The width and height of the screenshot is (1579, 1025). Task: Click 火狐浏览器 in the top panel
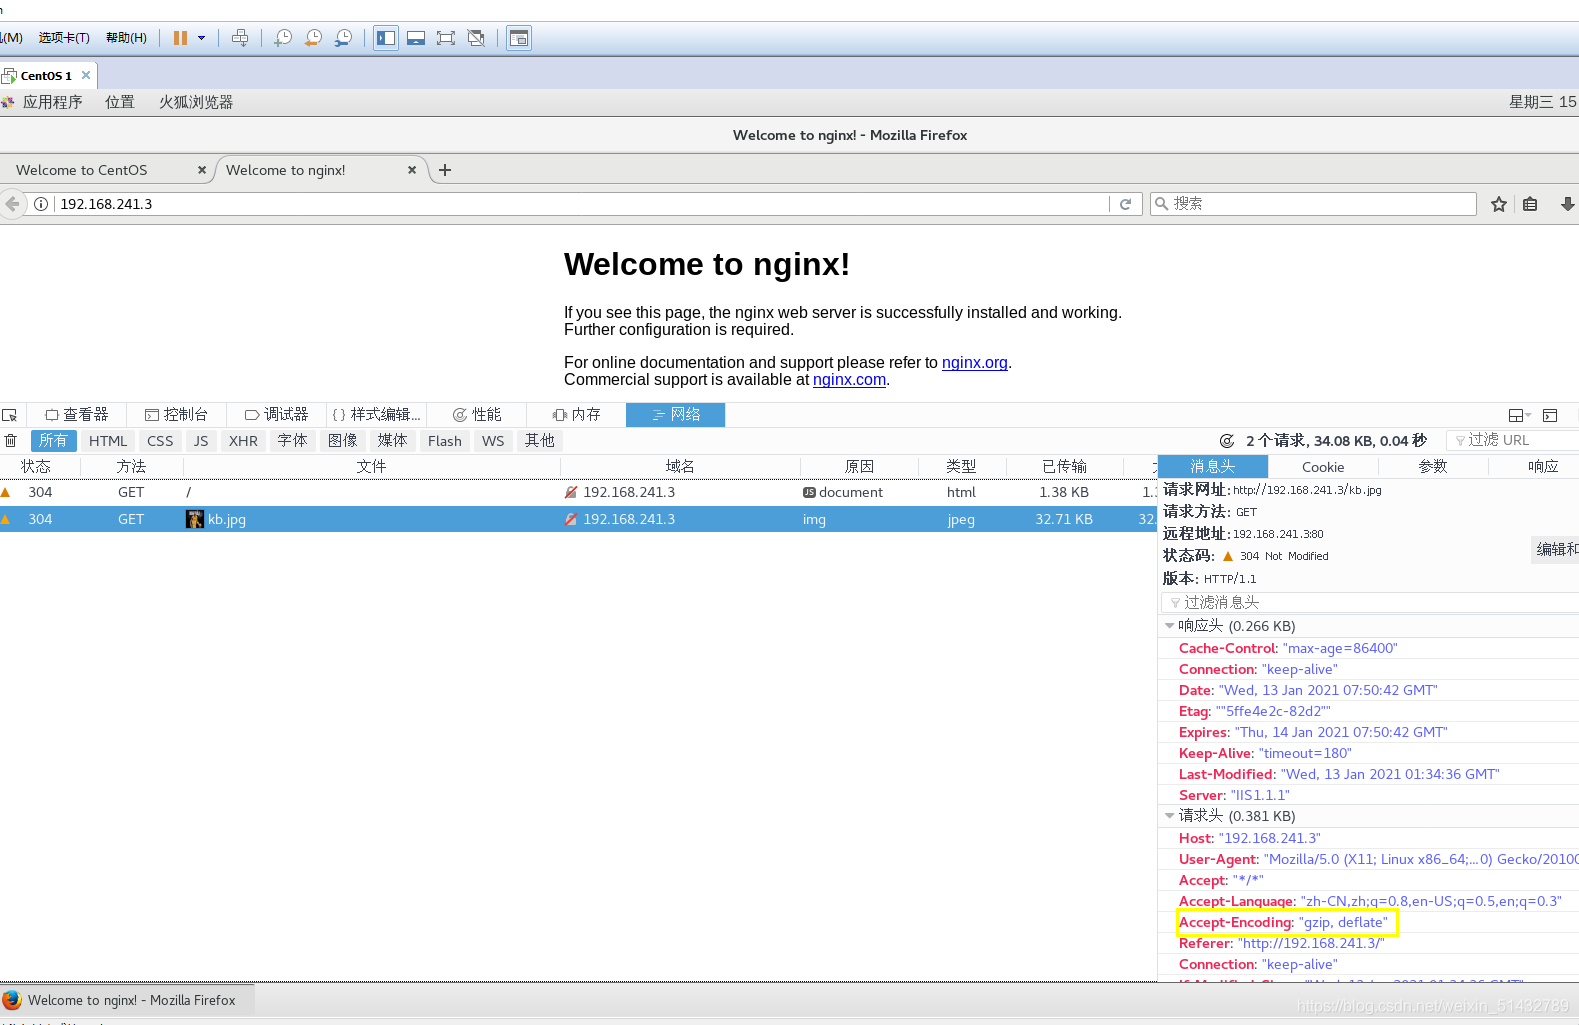point(196,102)
